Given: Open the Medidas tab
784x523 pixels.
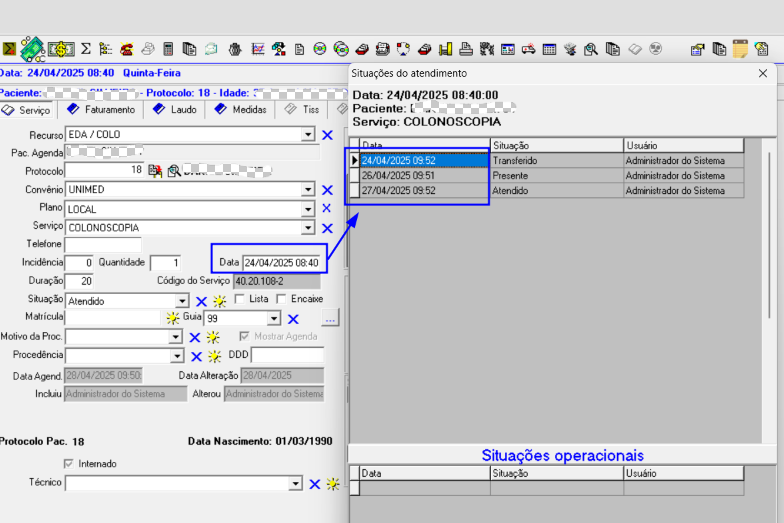Looking at the screenshot, I should click(x=240, y=110).
